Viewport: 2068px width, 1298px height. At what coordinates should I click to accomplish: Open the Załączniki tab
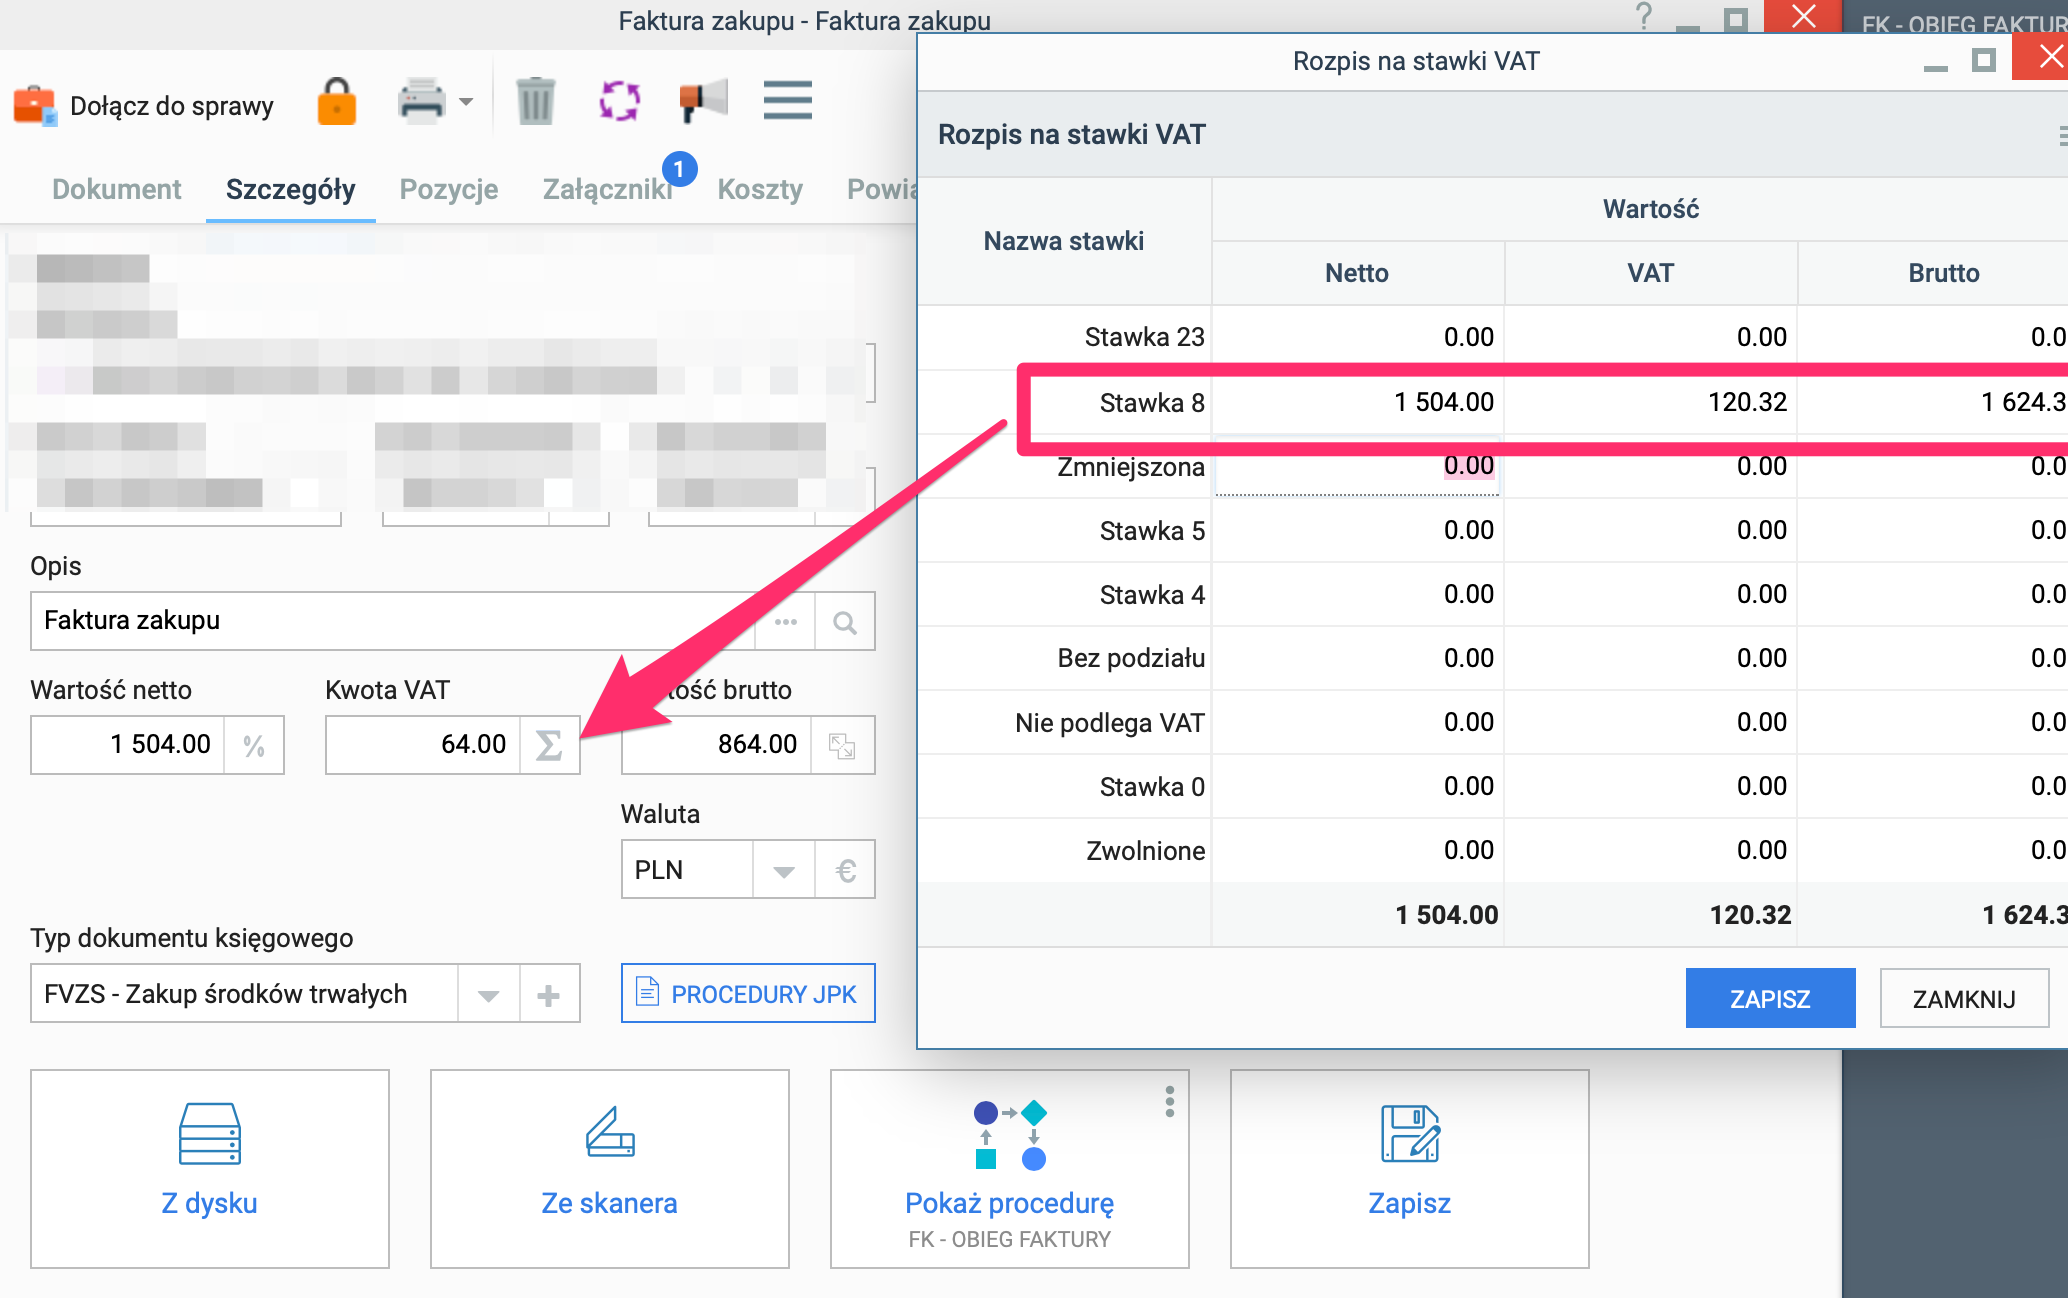click(x=607, y=189)
